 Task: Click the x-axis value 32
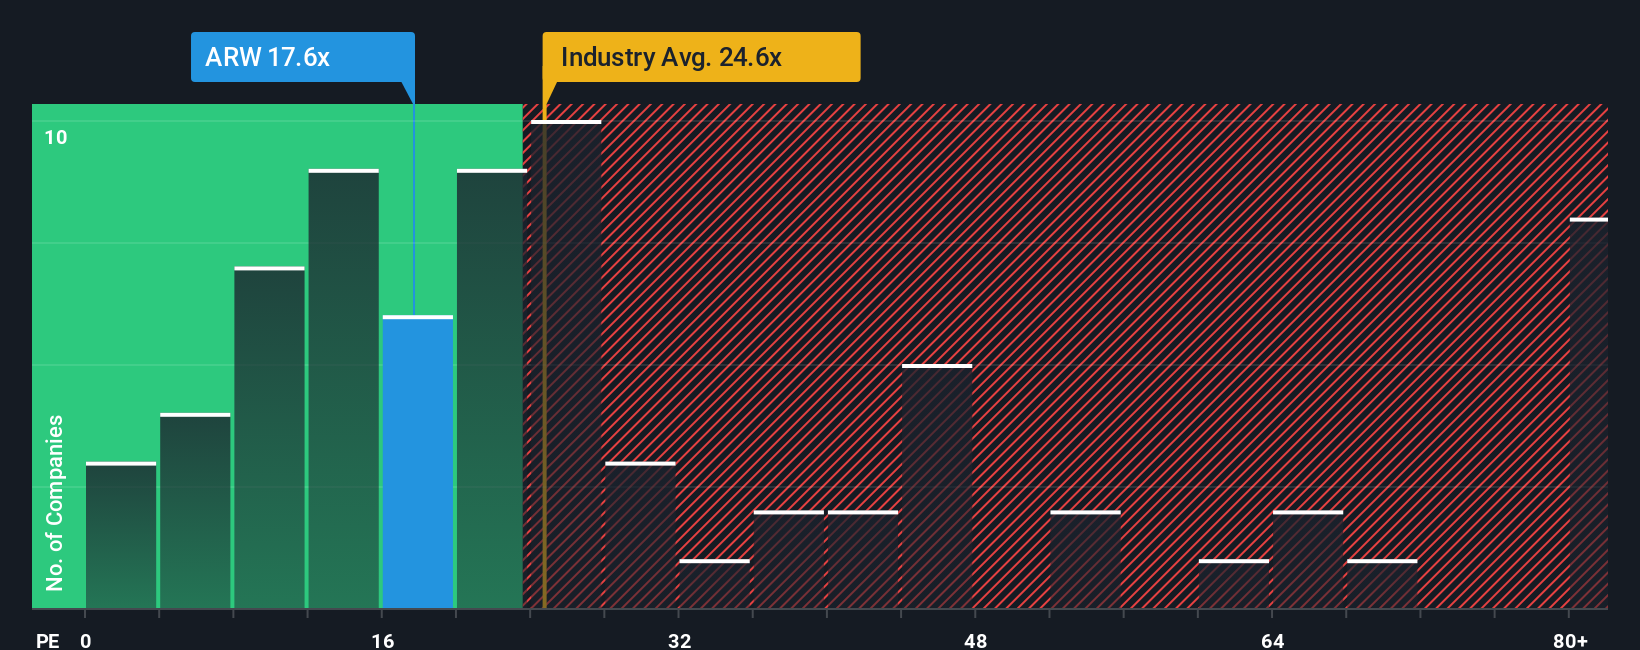[x=679, y=640]
